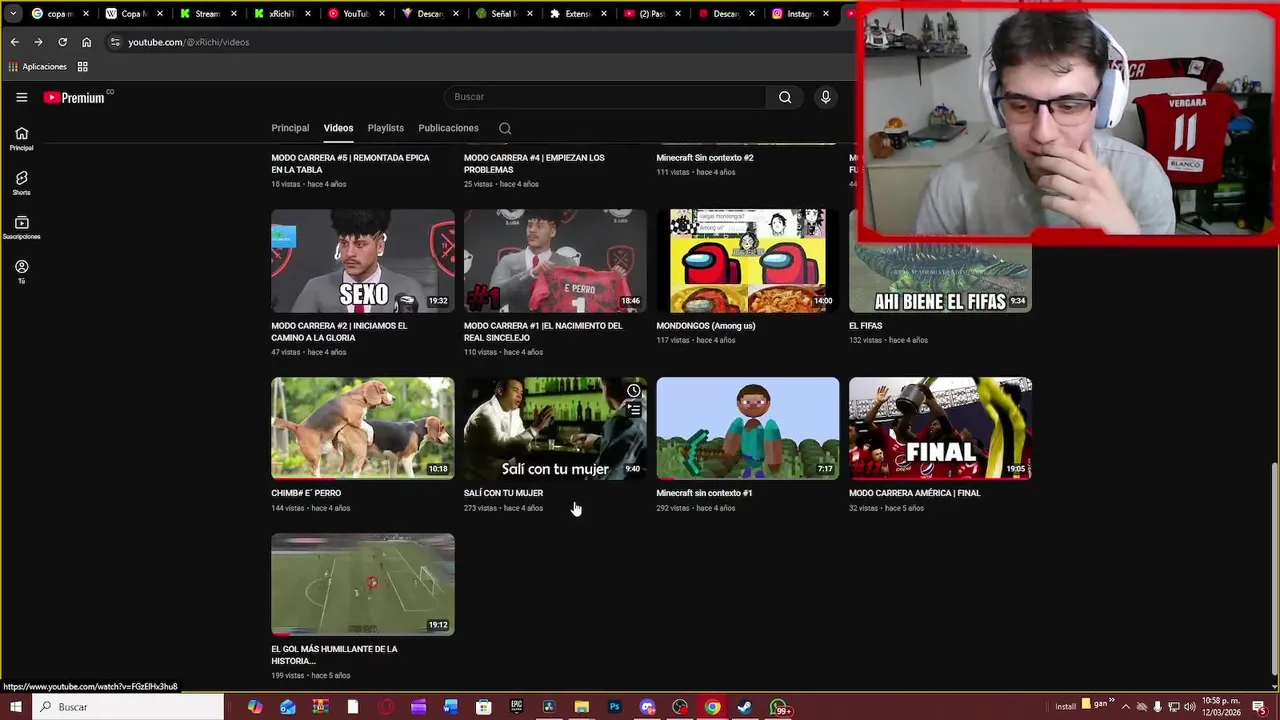
Task: Open WhatsApp with 99+ badge in taskbar
Action: [780, 707]
